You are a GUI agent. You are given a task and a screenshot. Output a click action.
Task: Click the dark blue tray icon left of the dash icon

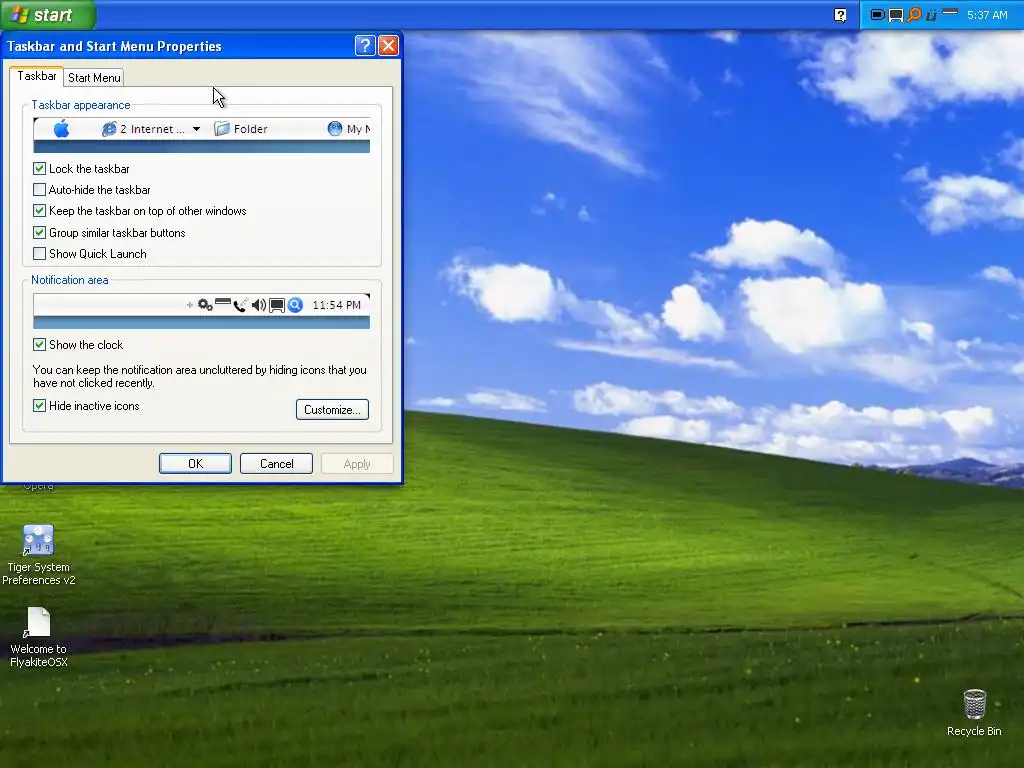click(x=931, y=15)
